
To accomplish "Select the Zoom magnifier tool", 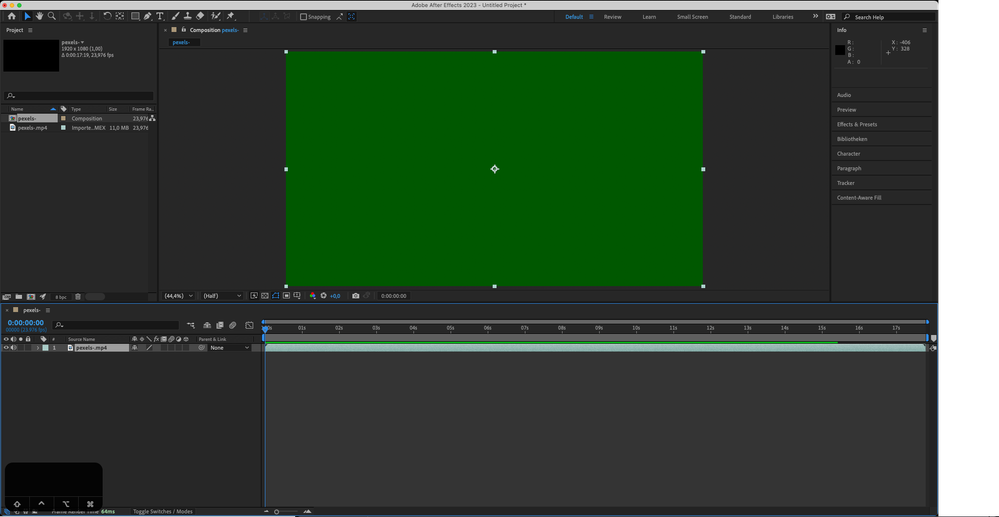I will pos(52,17).
